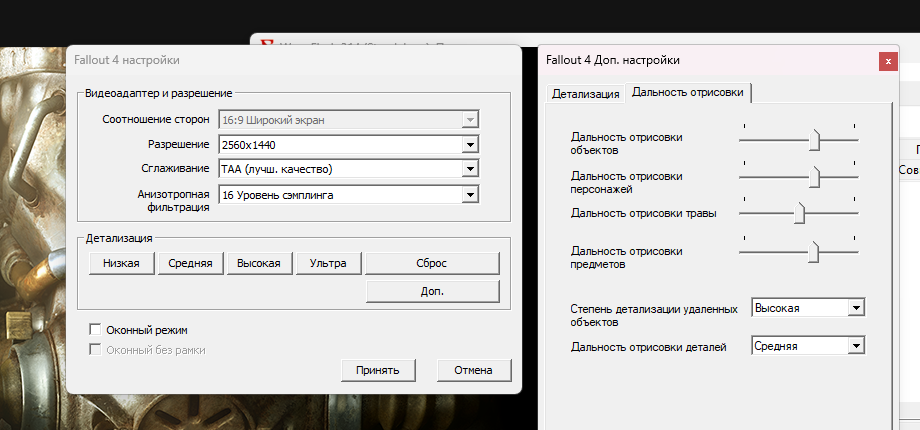
Task: Select the Дальность отрисовки tab
Action: pos(688,92)
